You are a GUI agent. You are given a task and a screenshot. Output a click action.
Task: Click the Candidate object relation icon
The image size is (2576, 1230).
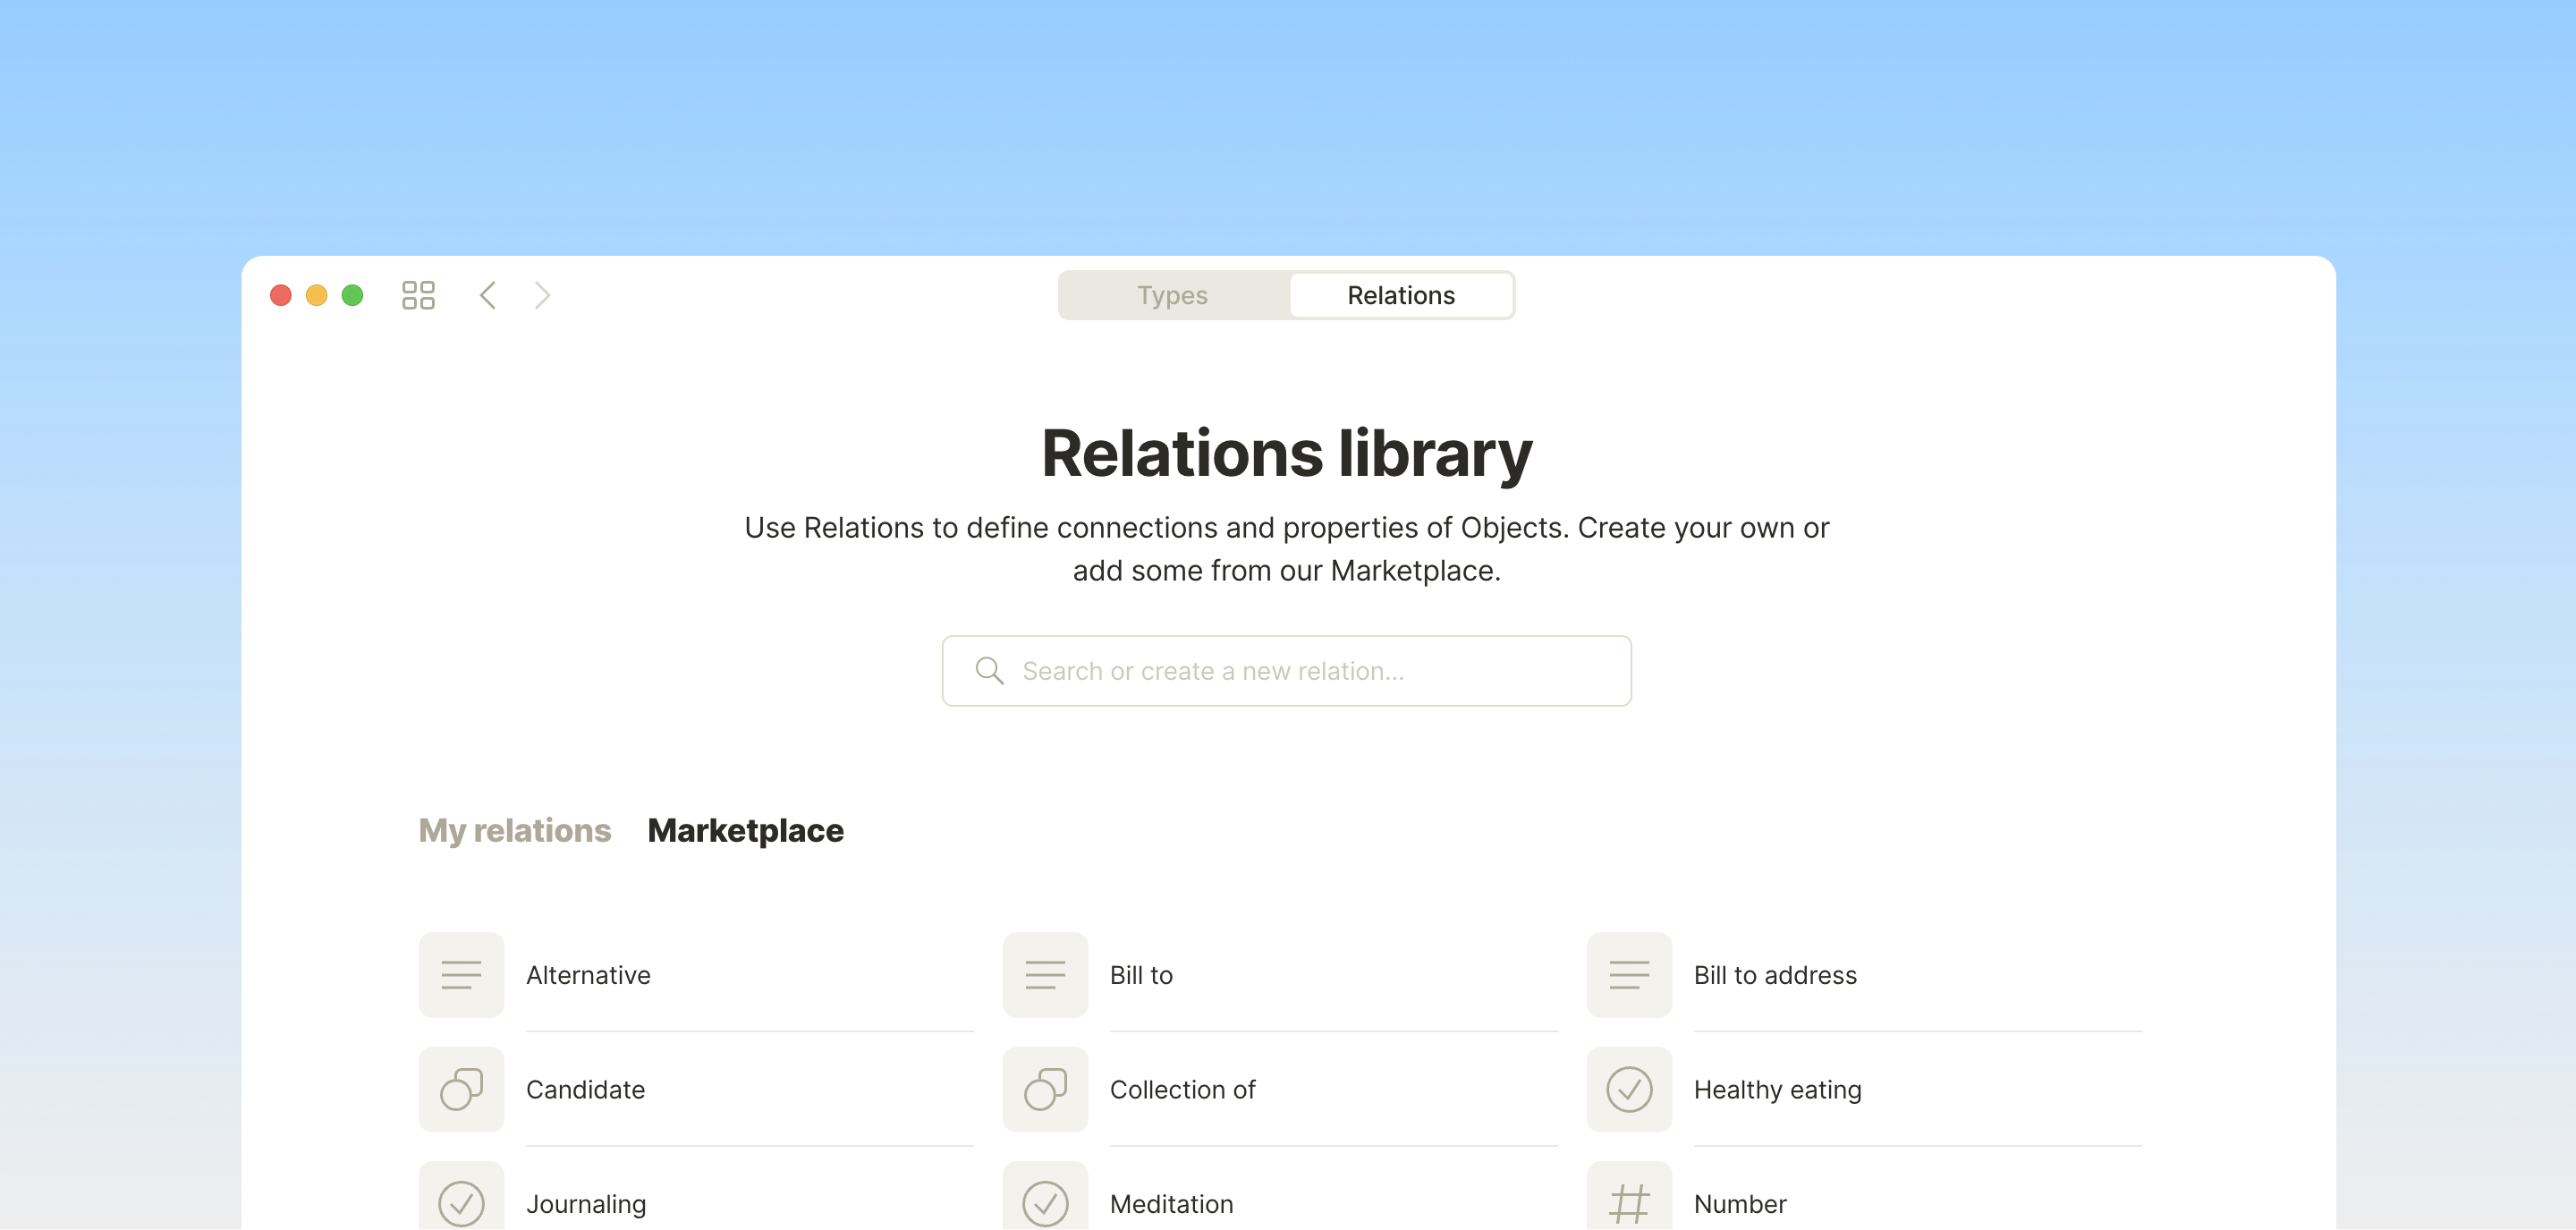point(461,1089)
